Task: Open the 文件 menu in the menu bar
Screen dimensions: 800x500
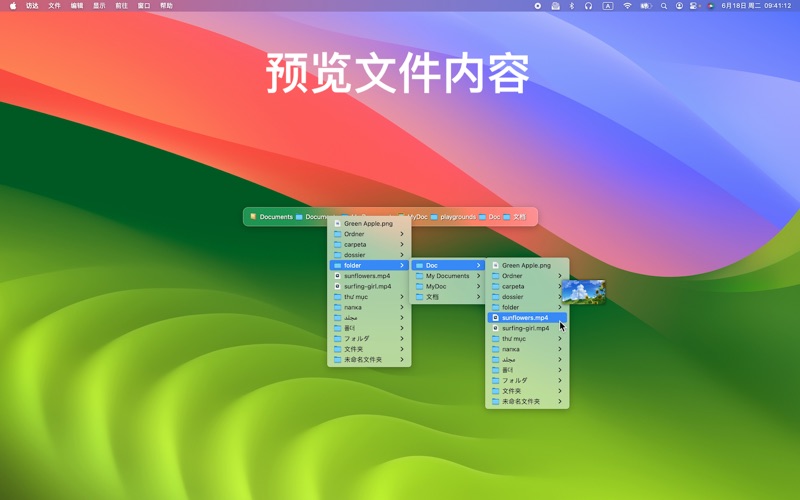Action: pos(55,6)
